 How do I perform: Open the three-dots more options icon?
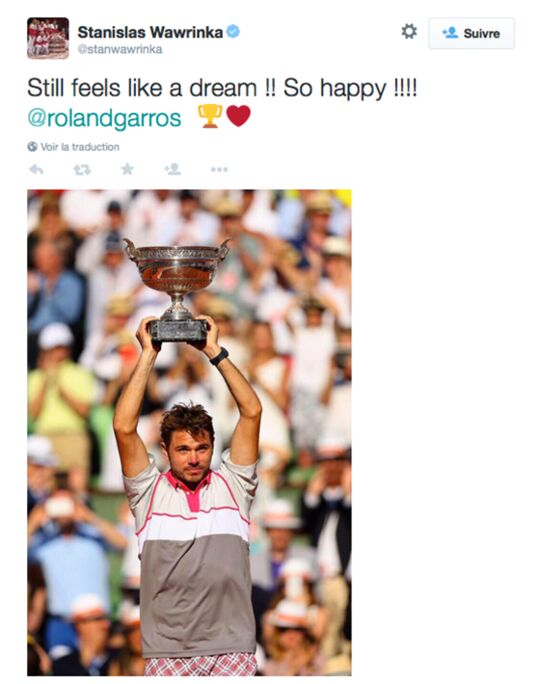click(219, 169)
